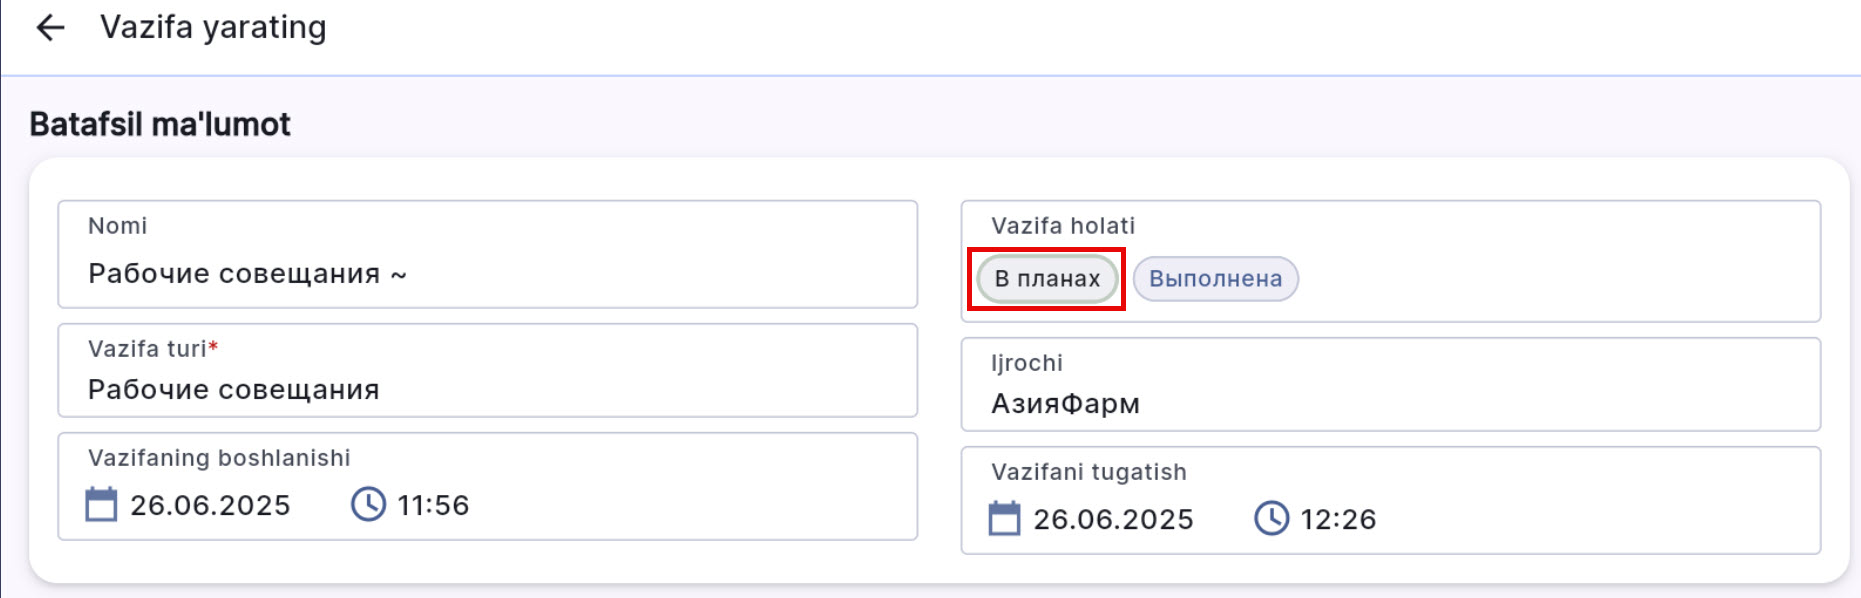The image size is (1861, 598).
Task: Set task status to "Выполнена"
Action: coord(1215,279)
